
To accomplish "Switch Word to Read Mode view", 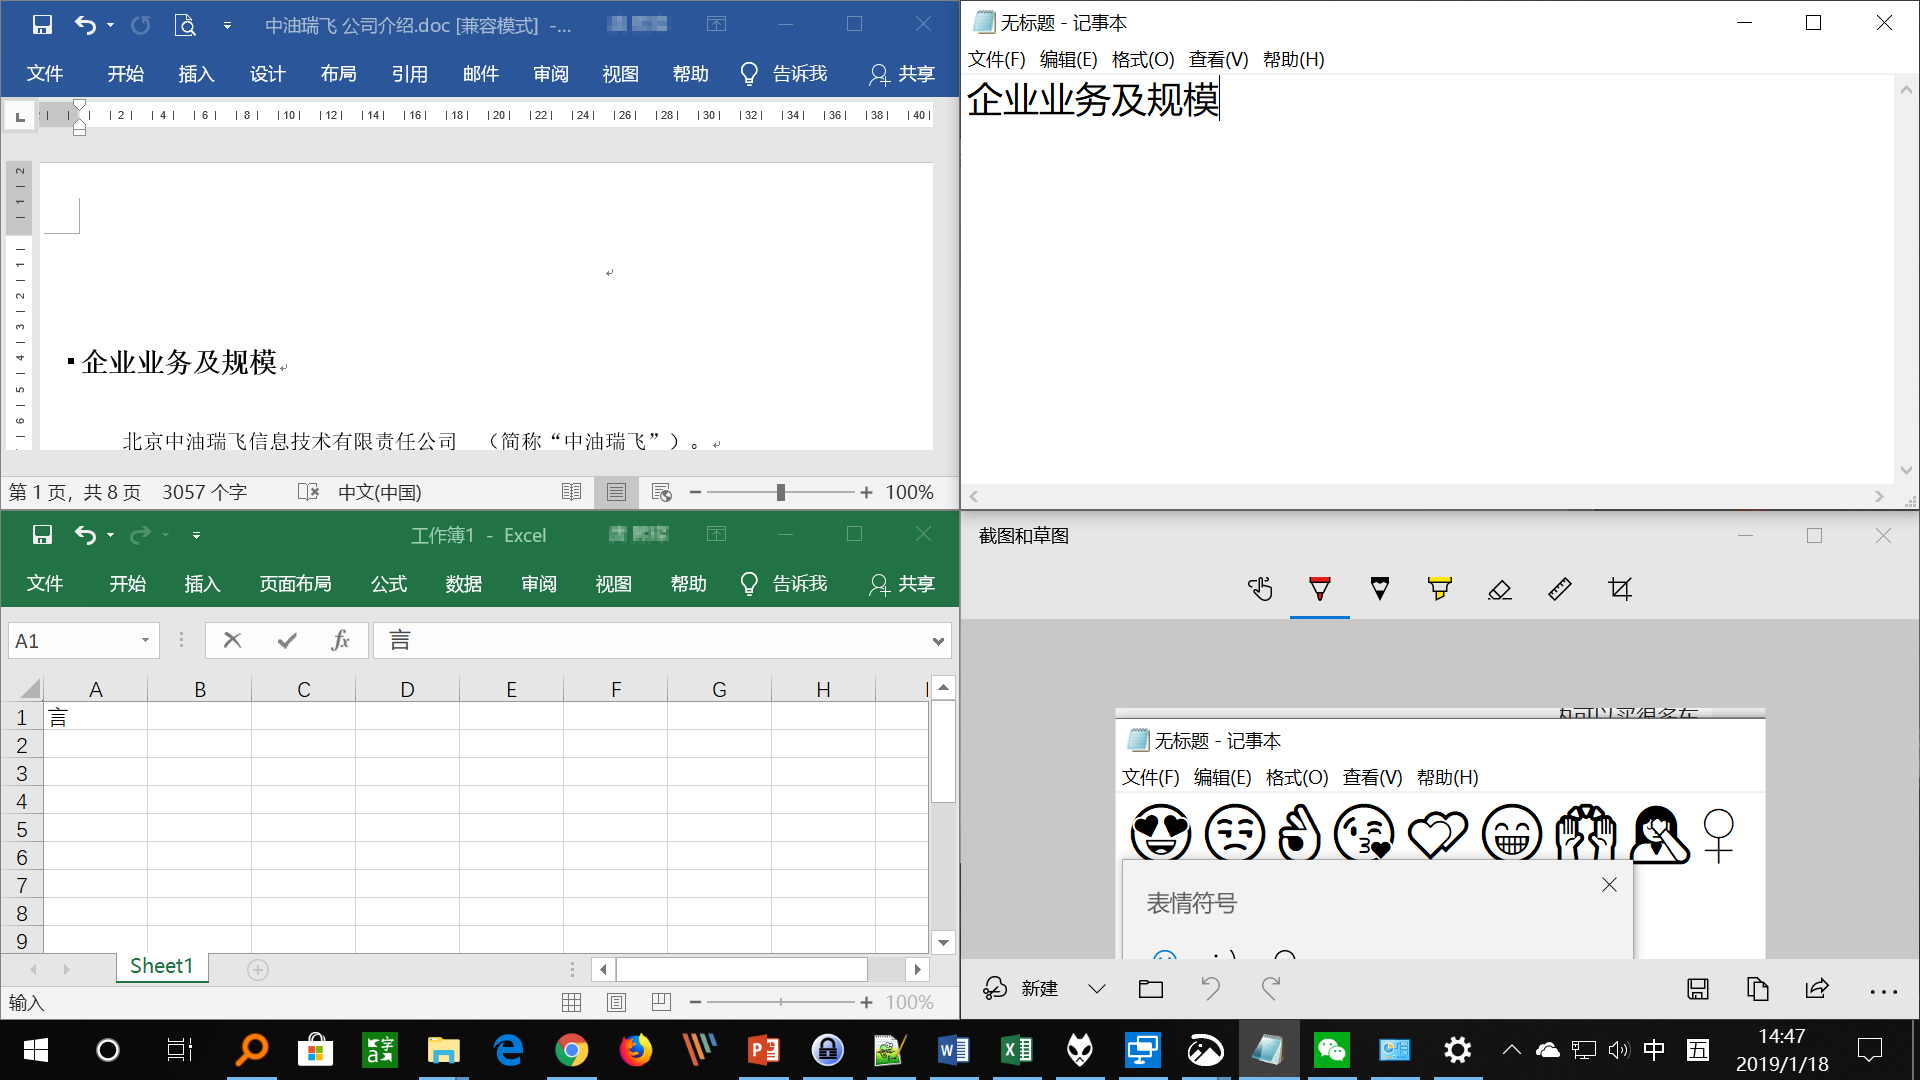I will (571, 492).
